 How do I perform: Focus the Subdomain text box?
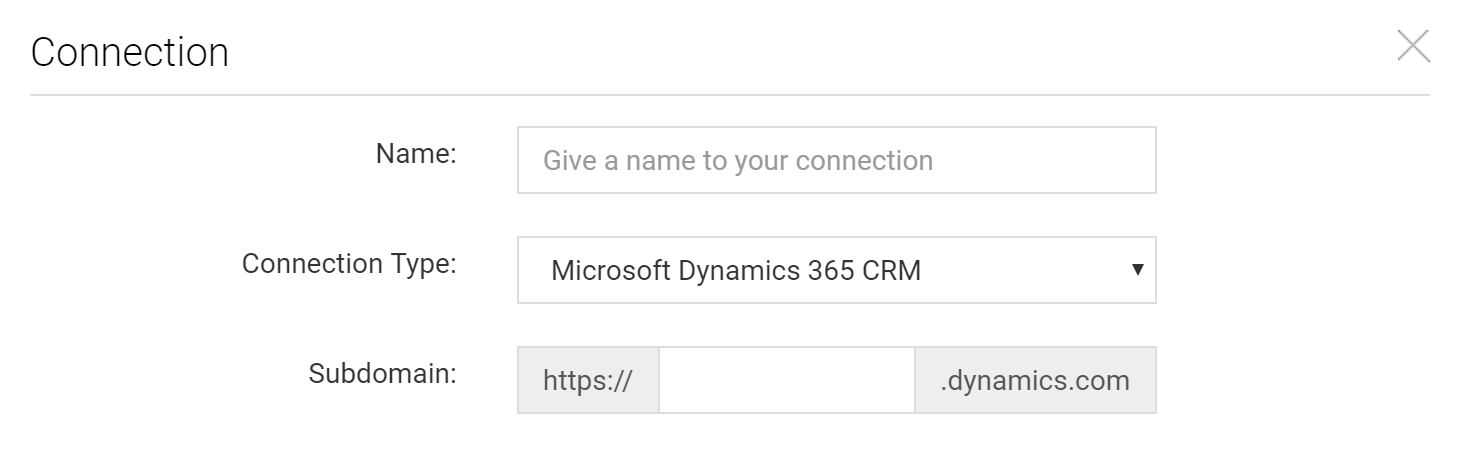(x=787, y=380)
